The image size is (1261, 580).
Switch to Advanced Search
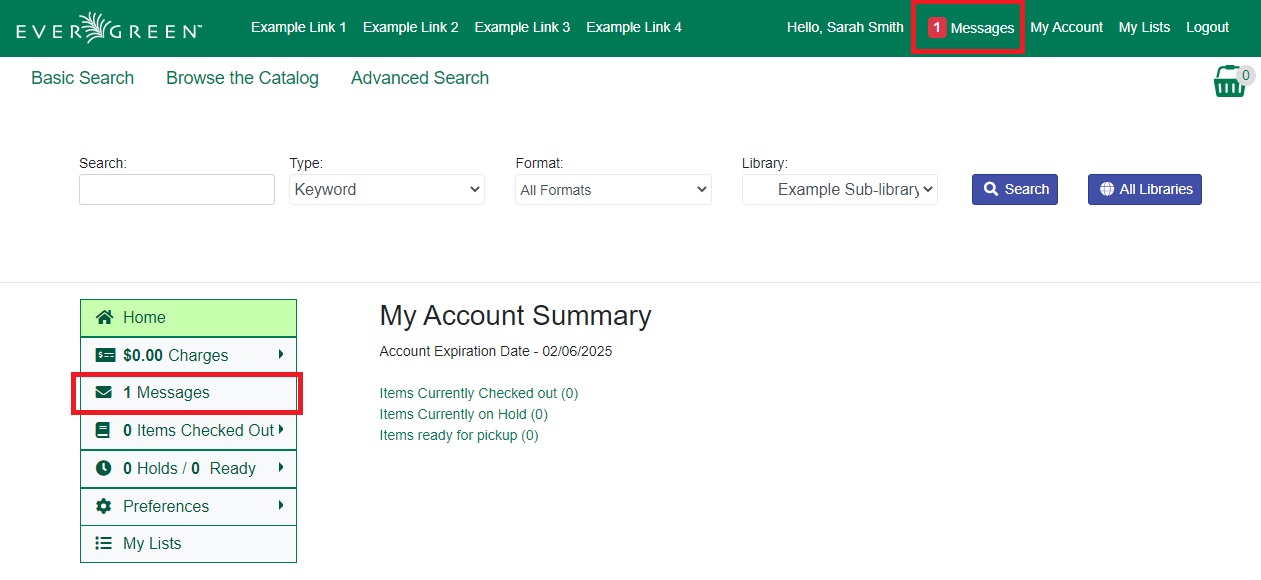click(419, 78)
